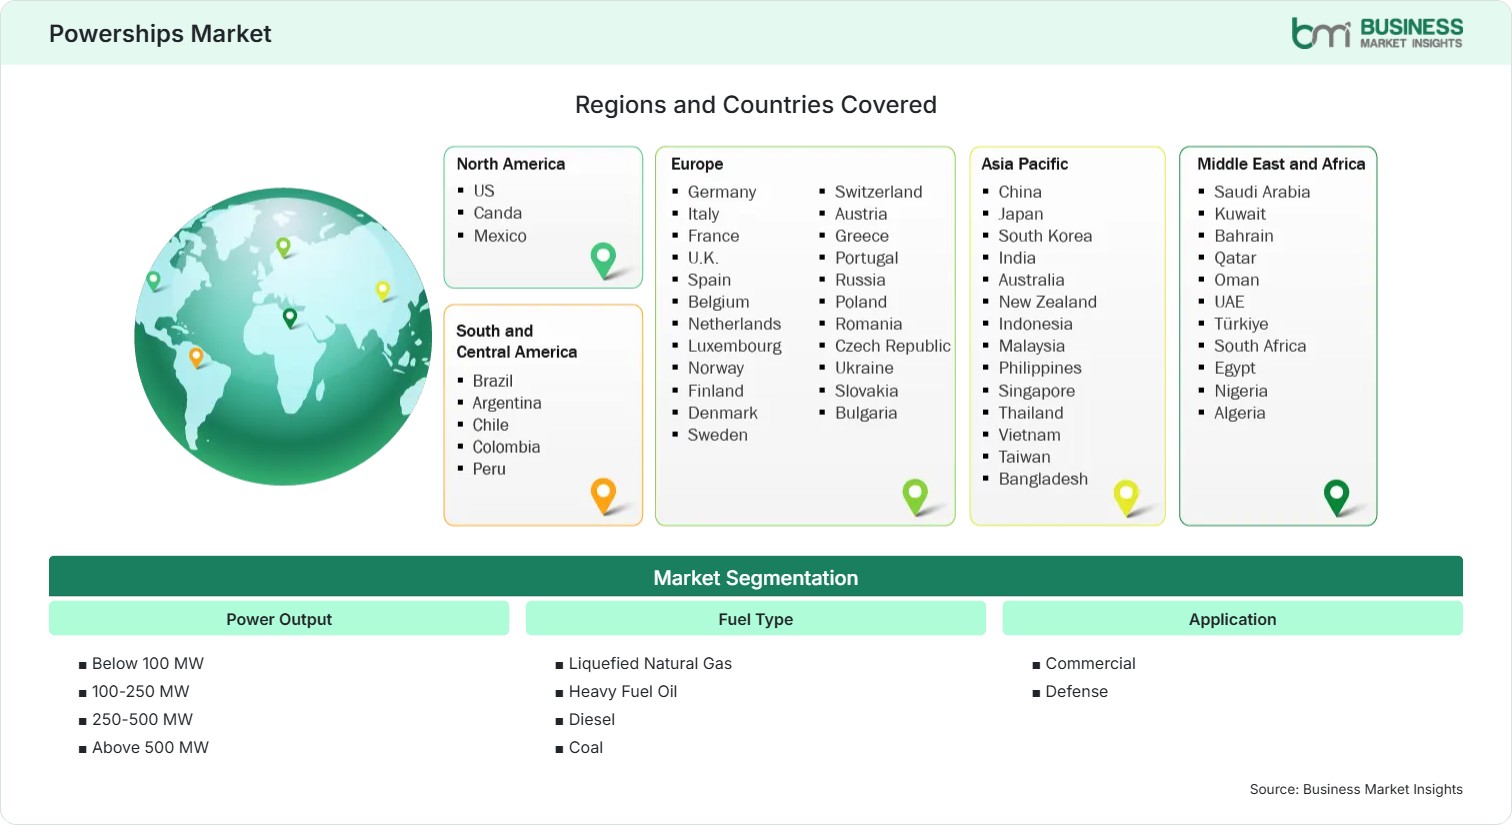
Task: Click Above 500 MW item
Action: coord(151,747)
